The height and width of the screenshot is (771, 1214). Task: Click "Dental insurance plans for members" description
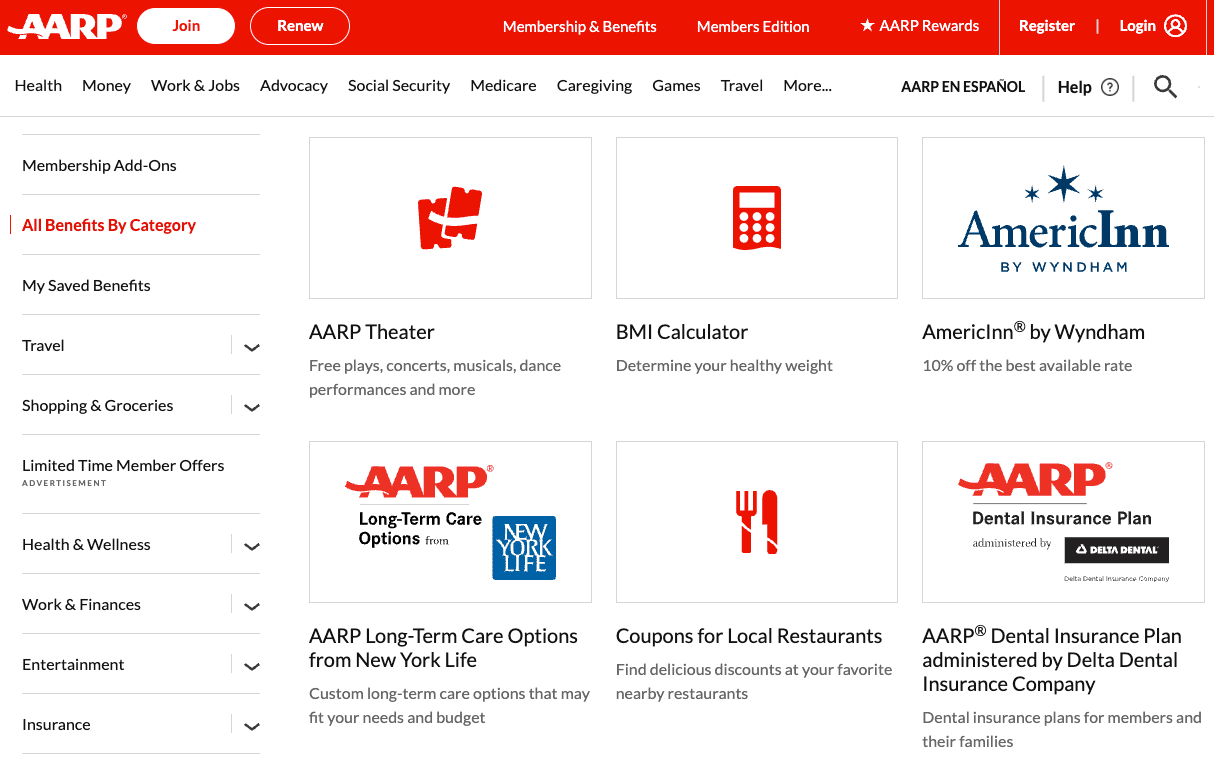(1062, 730)
